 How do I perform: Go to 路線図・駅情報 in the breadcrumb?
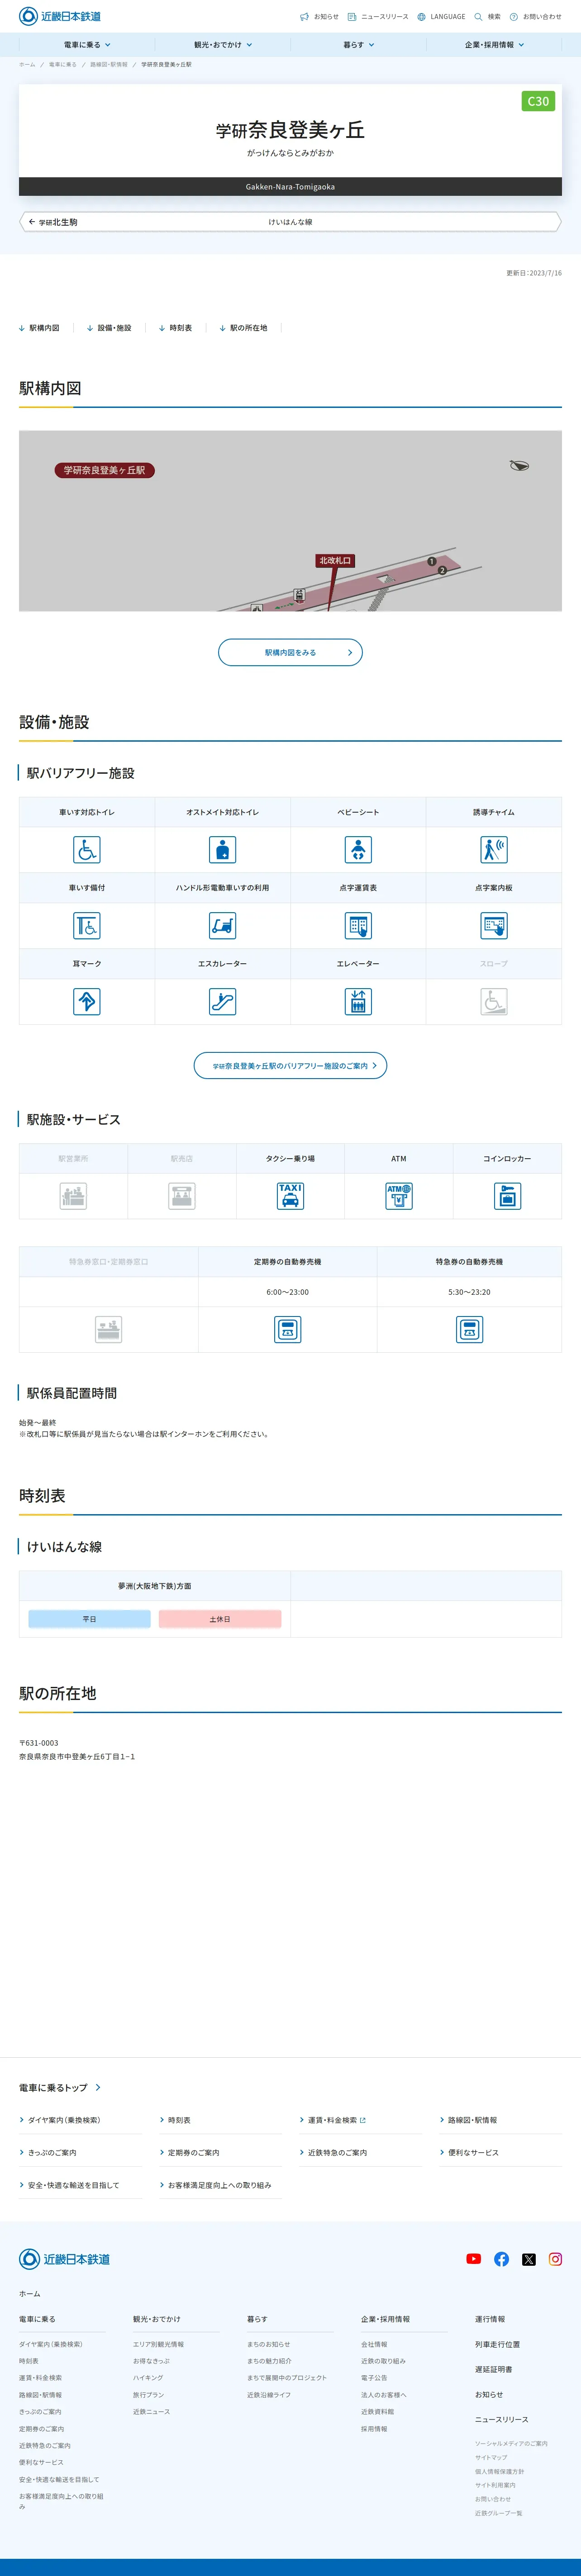109,64
